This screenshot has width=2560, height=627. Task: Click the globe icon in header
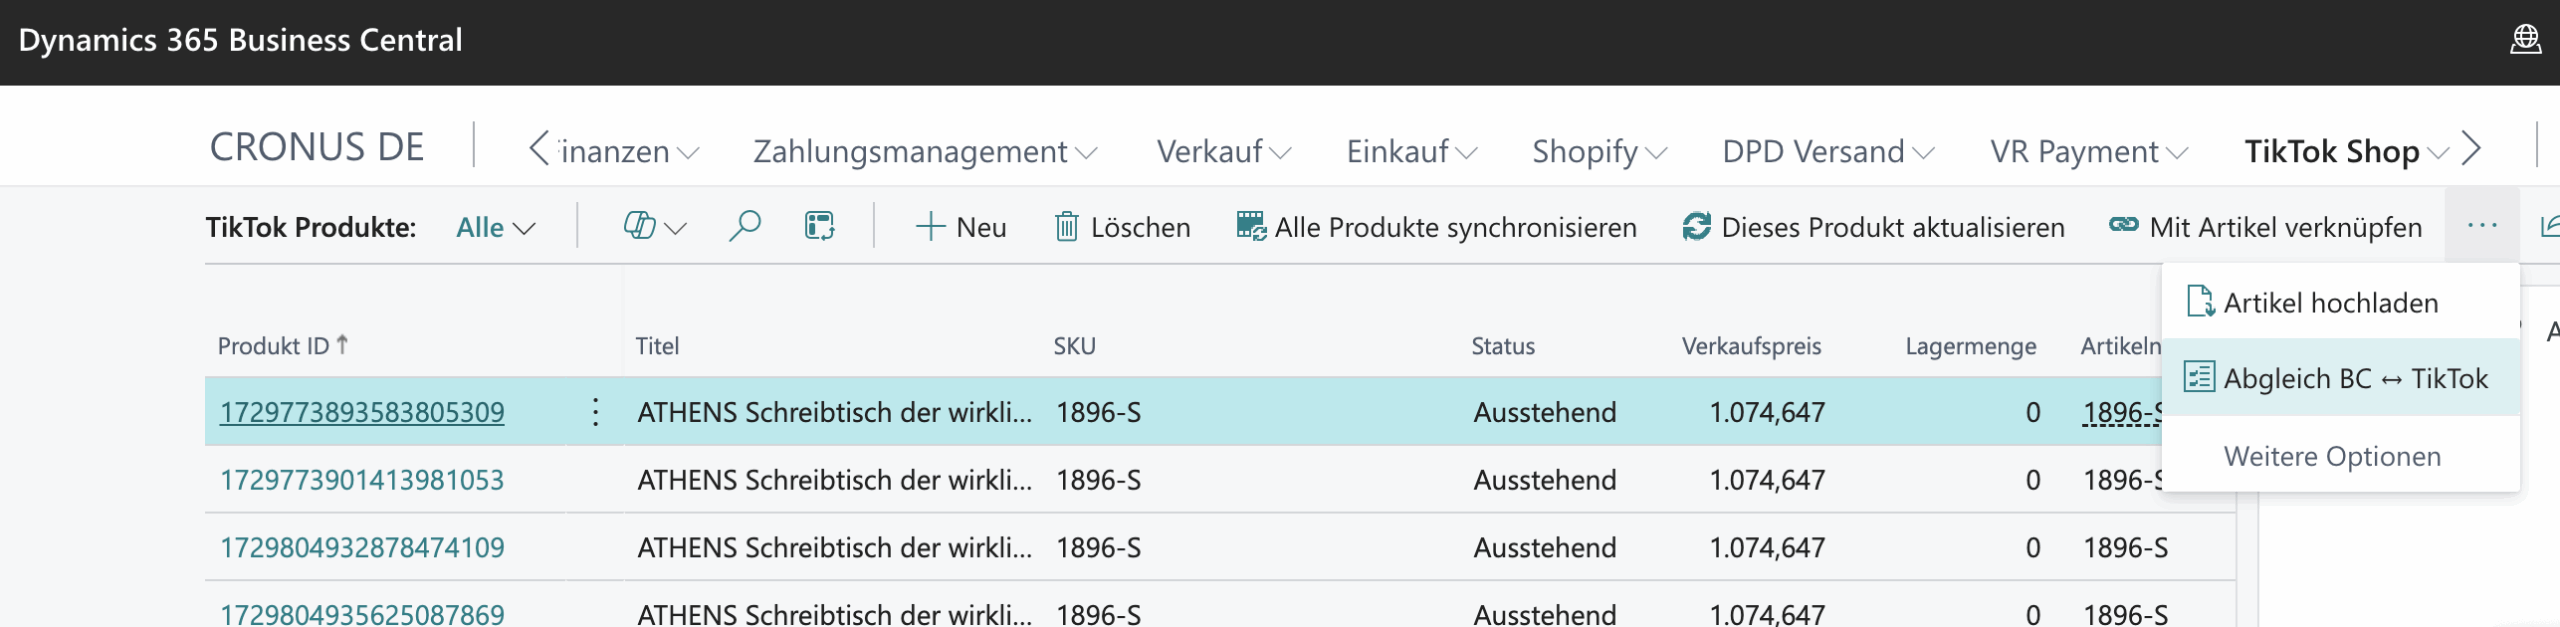(x=2525, y=40)
